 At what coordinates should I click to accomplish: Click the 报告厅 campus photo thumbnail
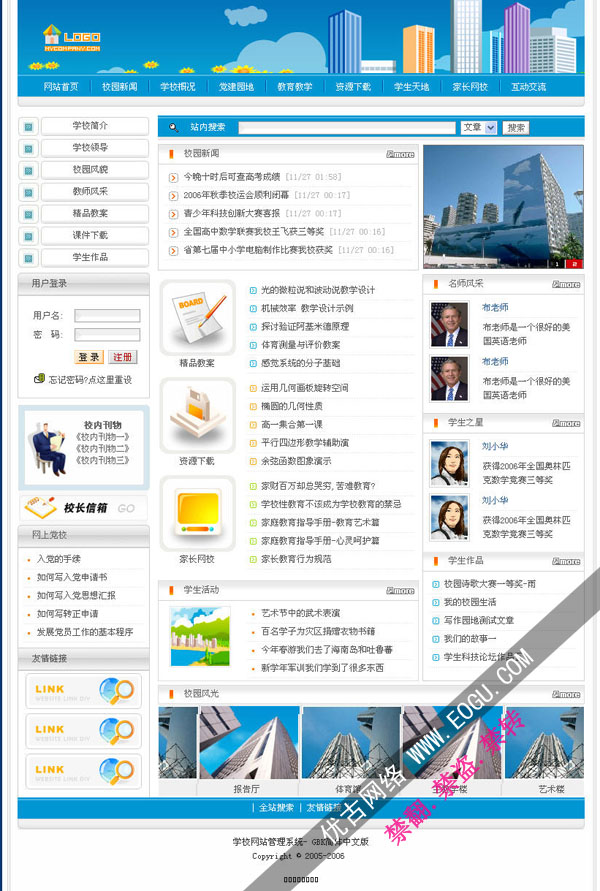pos(245,743)
